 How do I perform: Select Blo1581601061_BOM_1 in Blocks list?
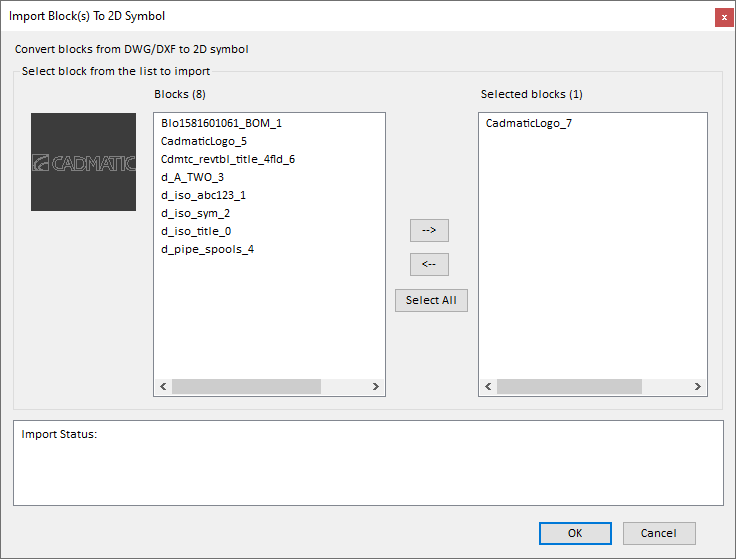221,123
